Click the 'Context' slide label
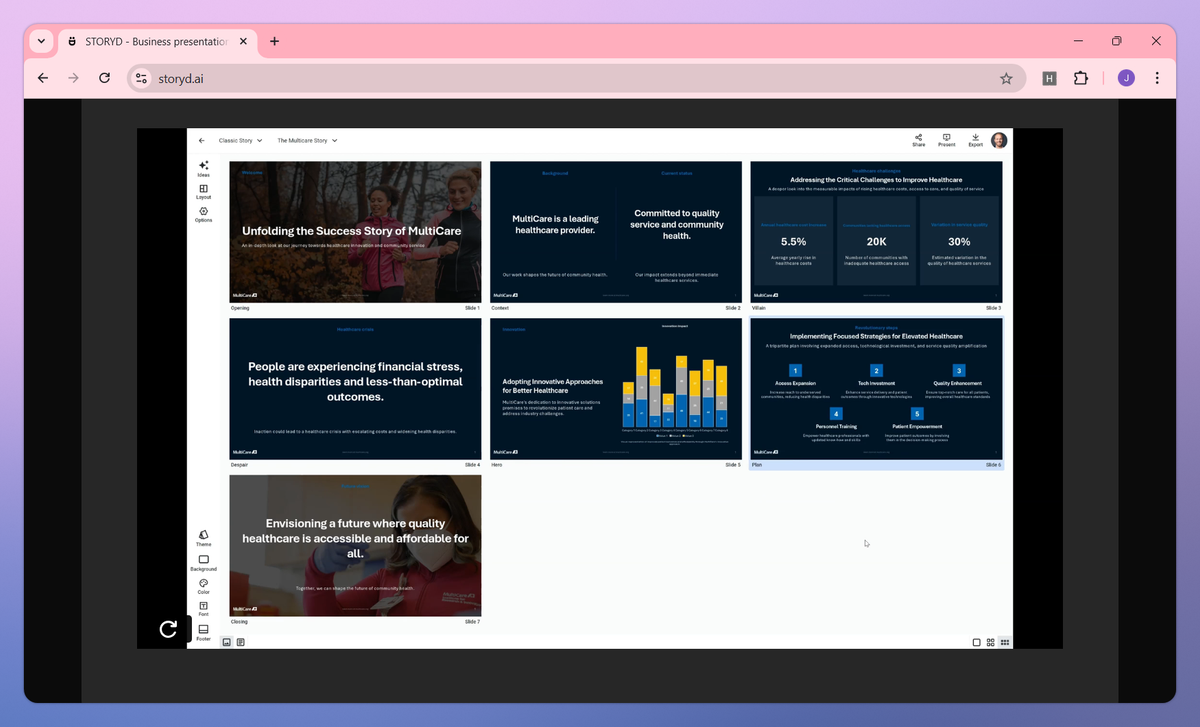 coord(500,308)
